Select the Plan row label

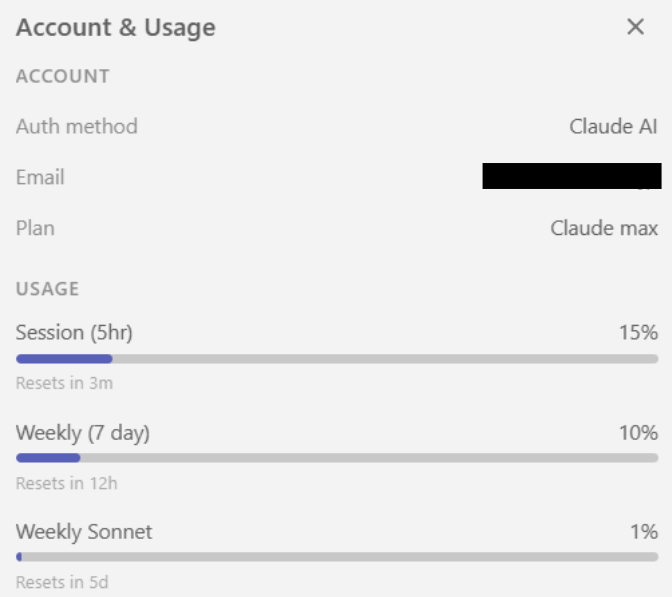[x=35, y=228]
